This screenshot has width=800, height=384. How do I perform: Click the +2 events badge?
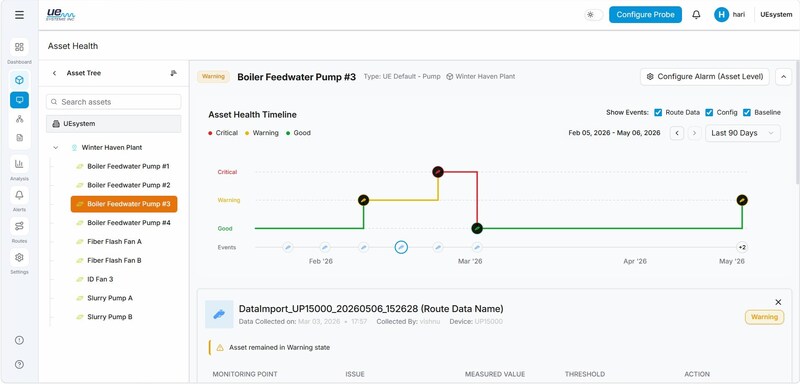coord(742,247)
